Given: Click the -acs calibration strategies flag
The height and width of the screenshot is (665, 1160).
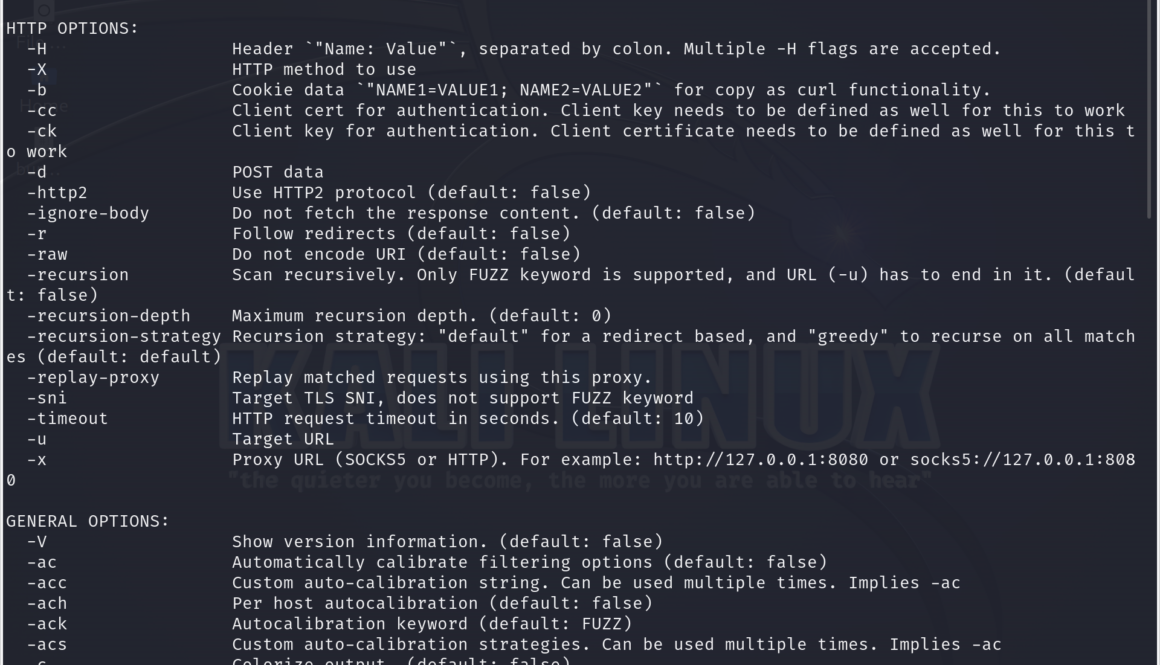Looking at the screenshot, I should pyautogui.click(x=46, y=645).
